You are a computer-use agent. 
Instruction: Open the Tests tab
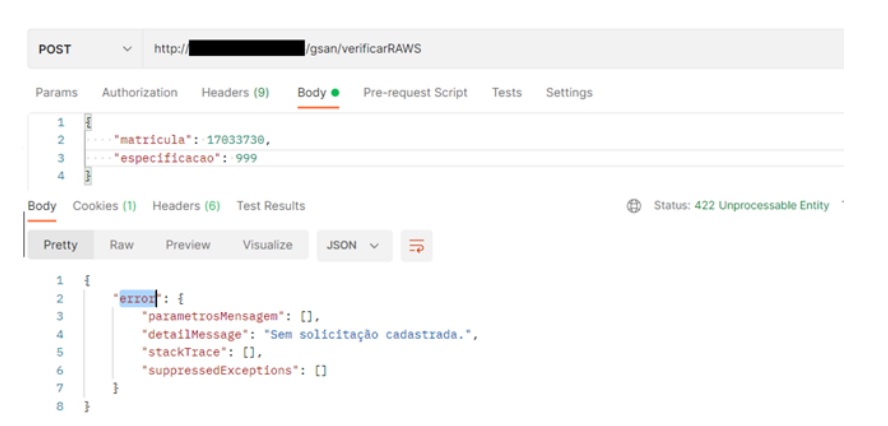point(506,93)
